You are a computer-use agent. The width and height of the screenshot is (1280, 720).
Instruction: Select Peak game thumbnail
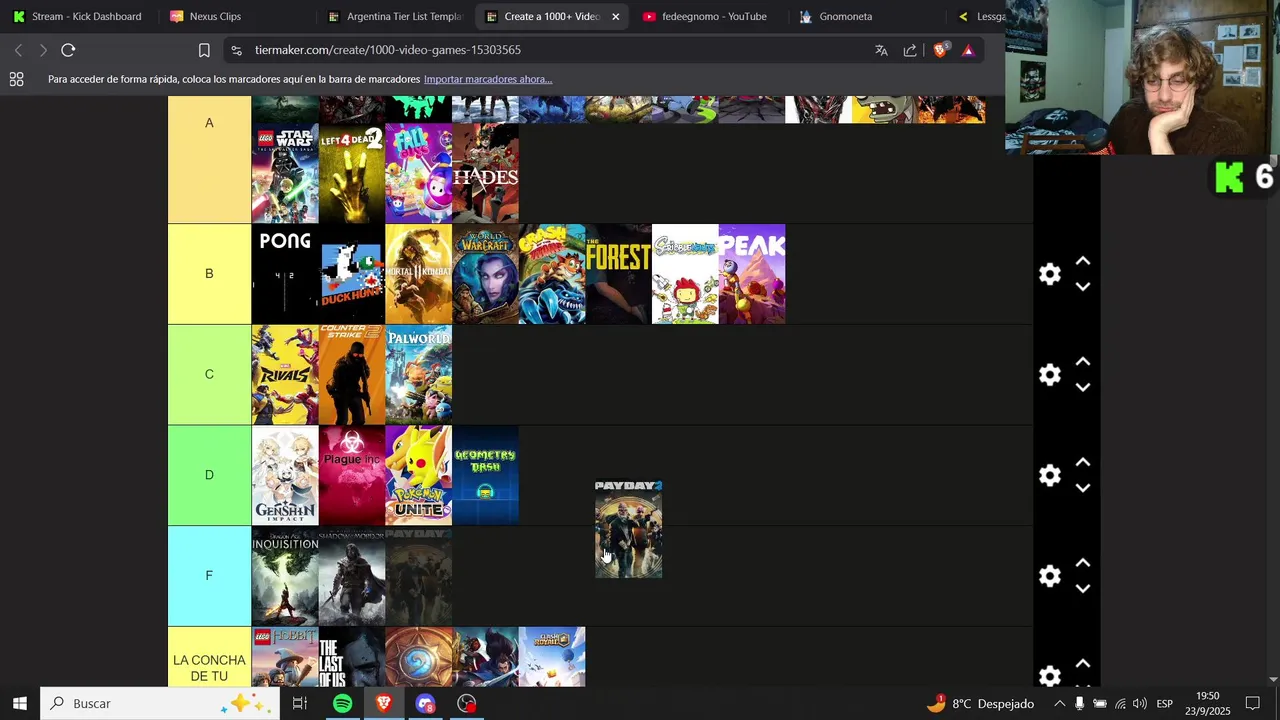[x=752, y=274]
